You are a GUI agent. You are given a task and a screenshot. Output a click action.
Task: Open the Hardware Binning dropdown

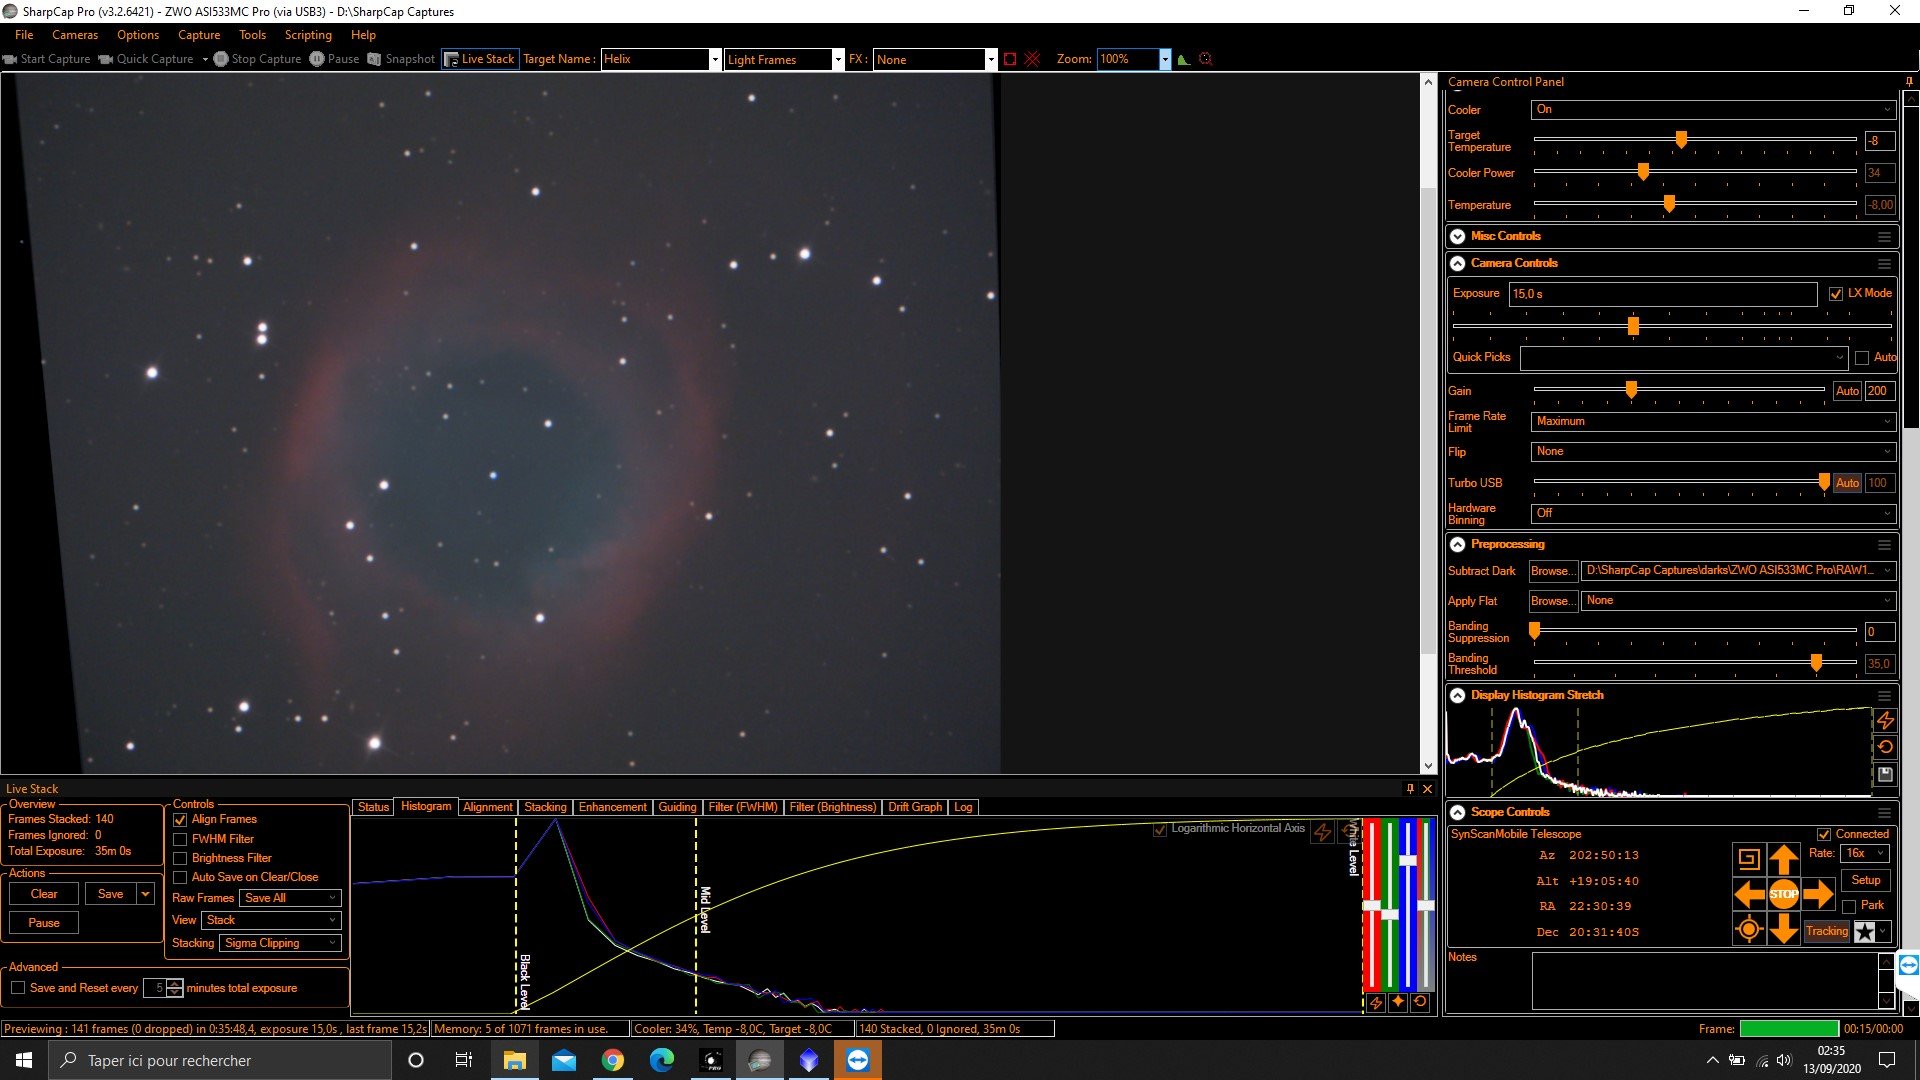(x=1713, y=513)
